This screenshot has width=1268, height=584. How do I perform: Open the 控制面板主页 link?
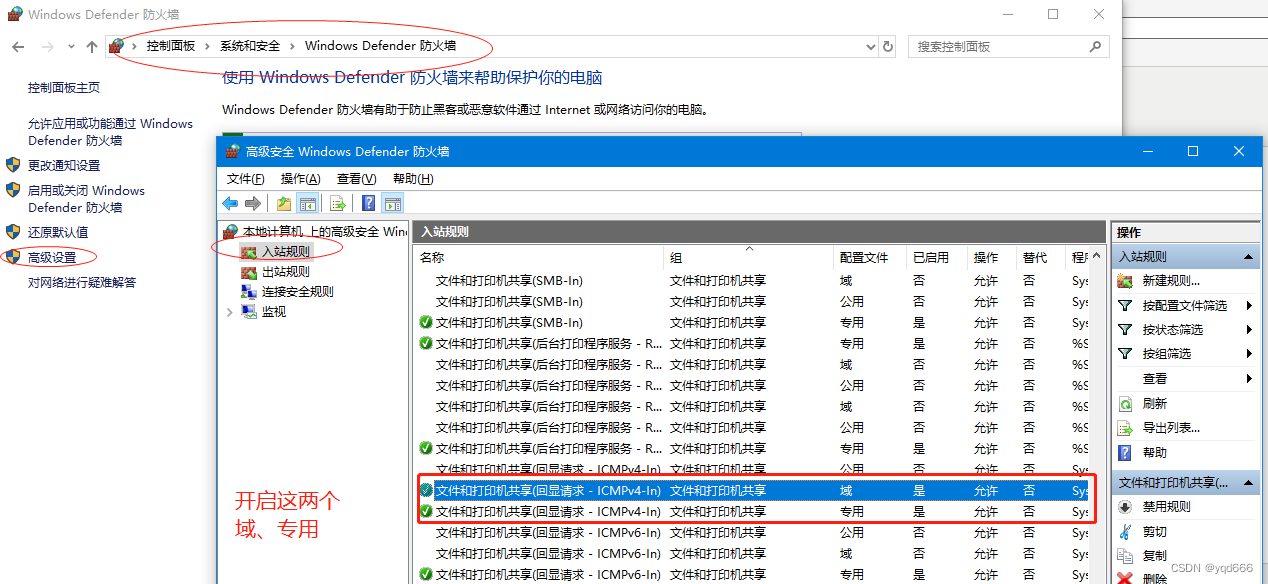tap(64, 87)
